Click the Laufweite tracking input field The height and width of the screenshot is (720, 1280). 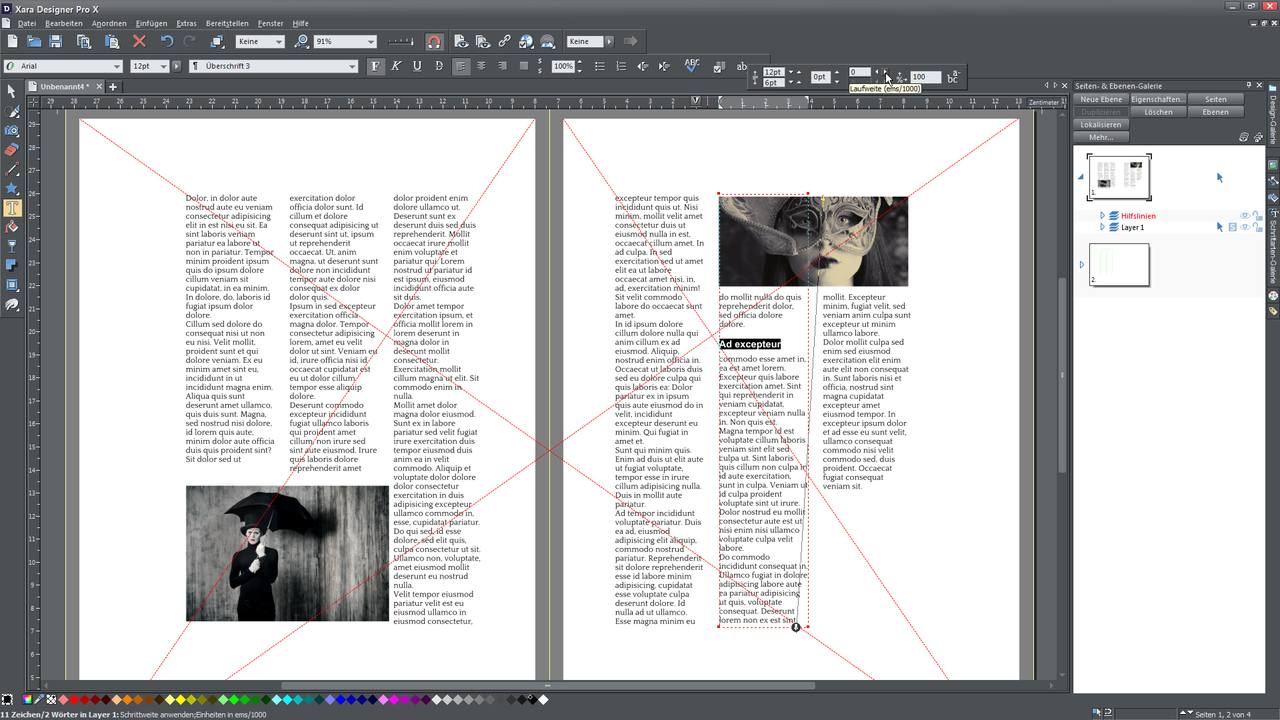pyautogui.click(x=860, y=72)
